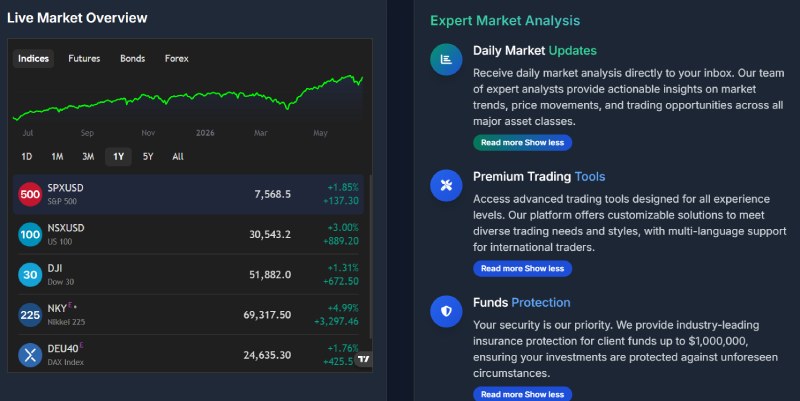Screen dimensions: 800x401
Task: Click the Daily Market Updates chart icon
Action: [x=446, y=60]
